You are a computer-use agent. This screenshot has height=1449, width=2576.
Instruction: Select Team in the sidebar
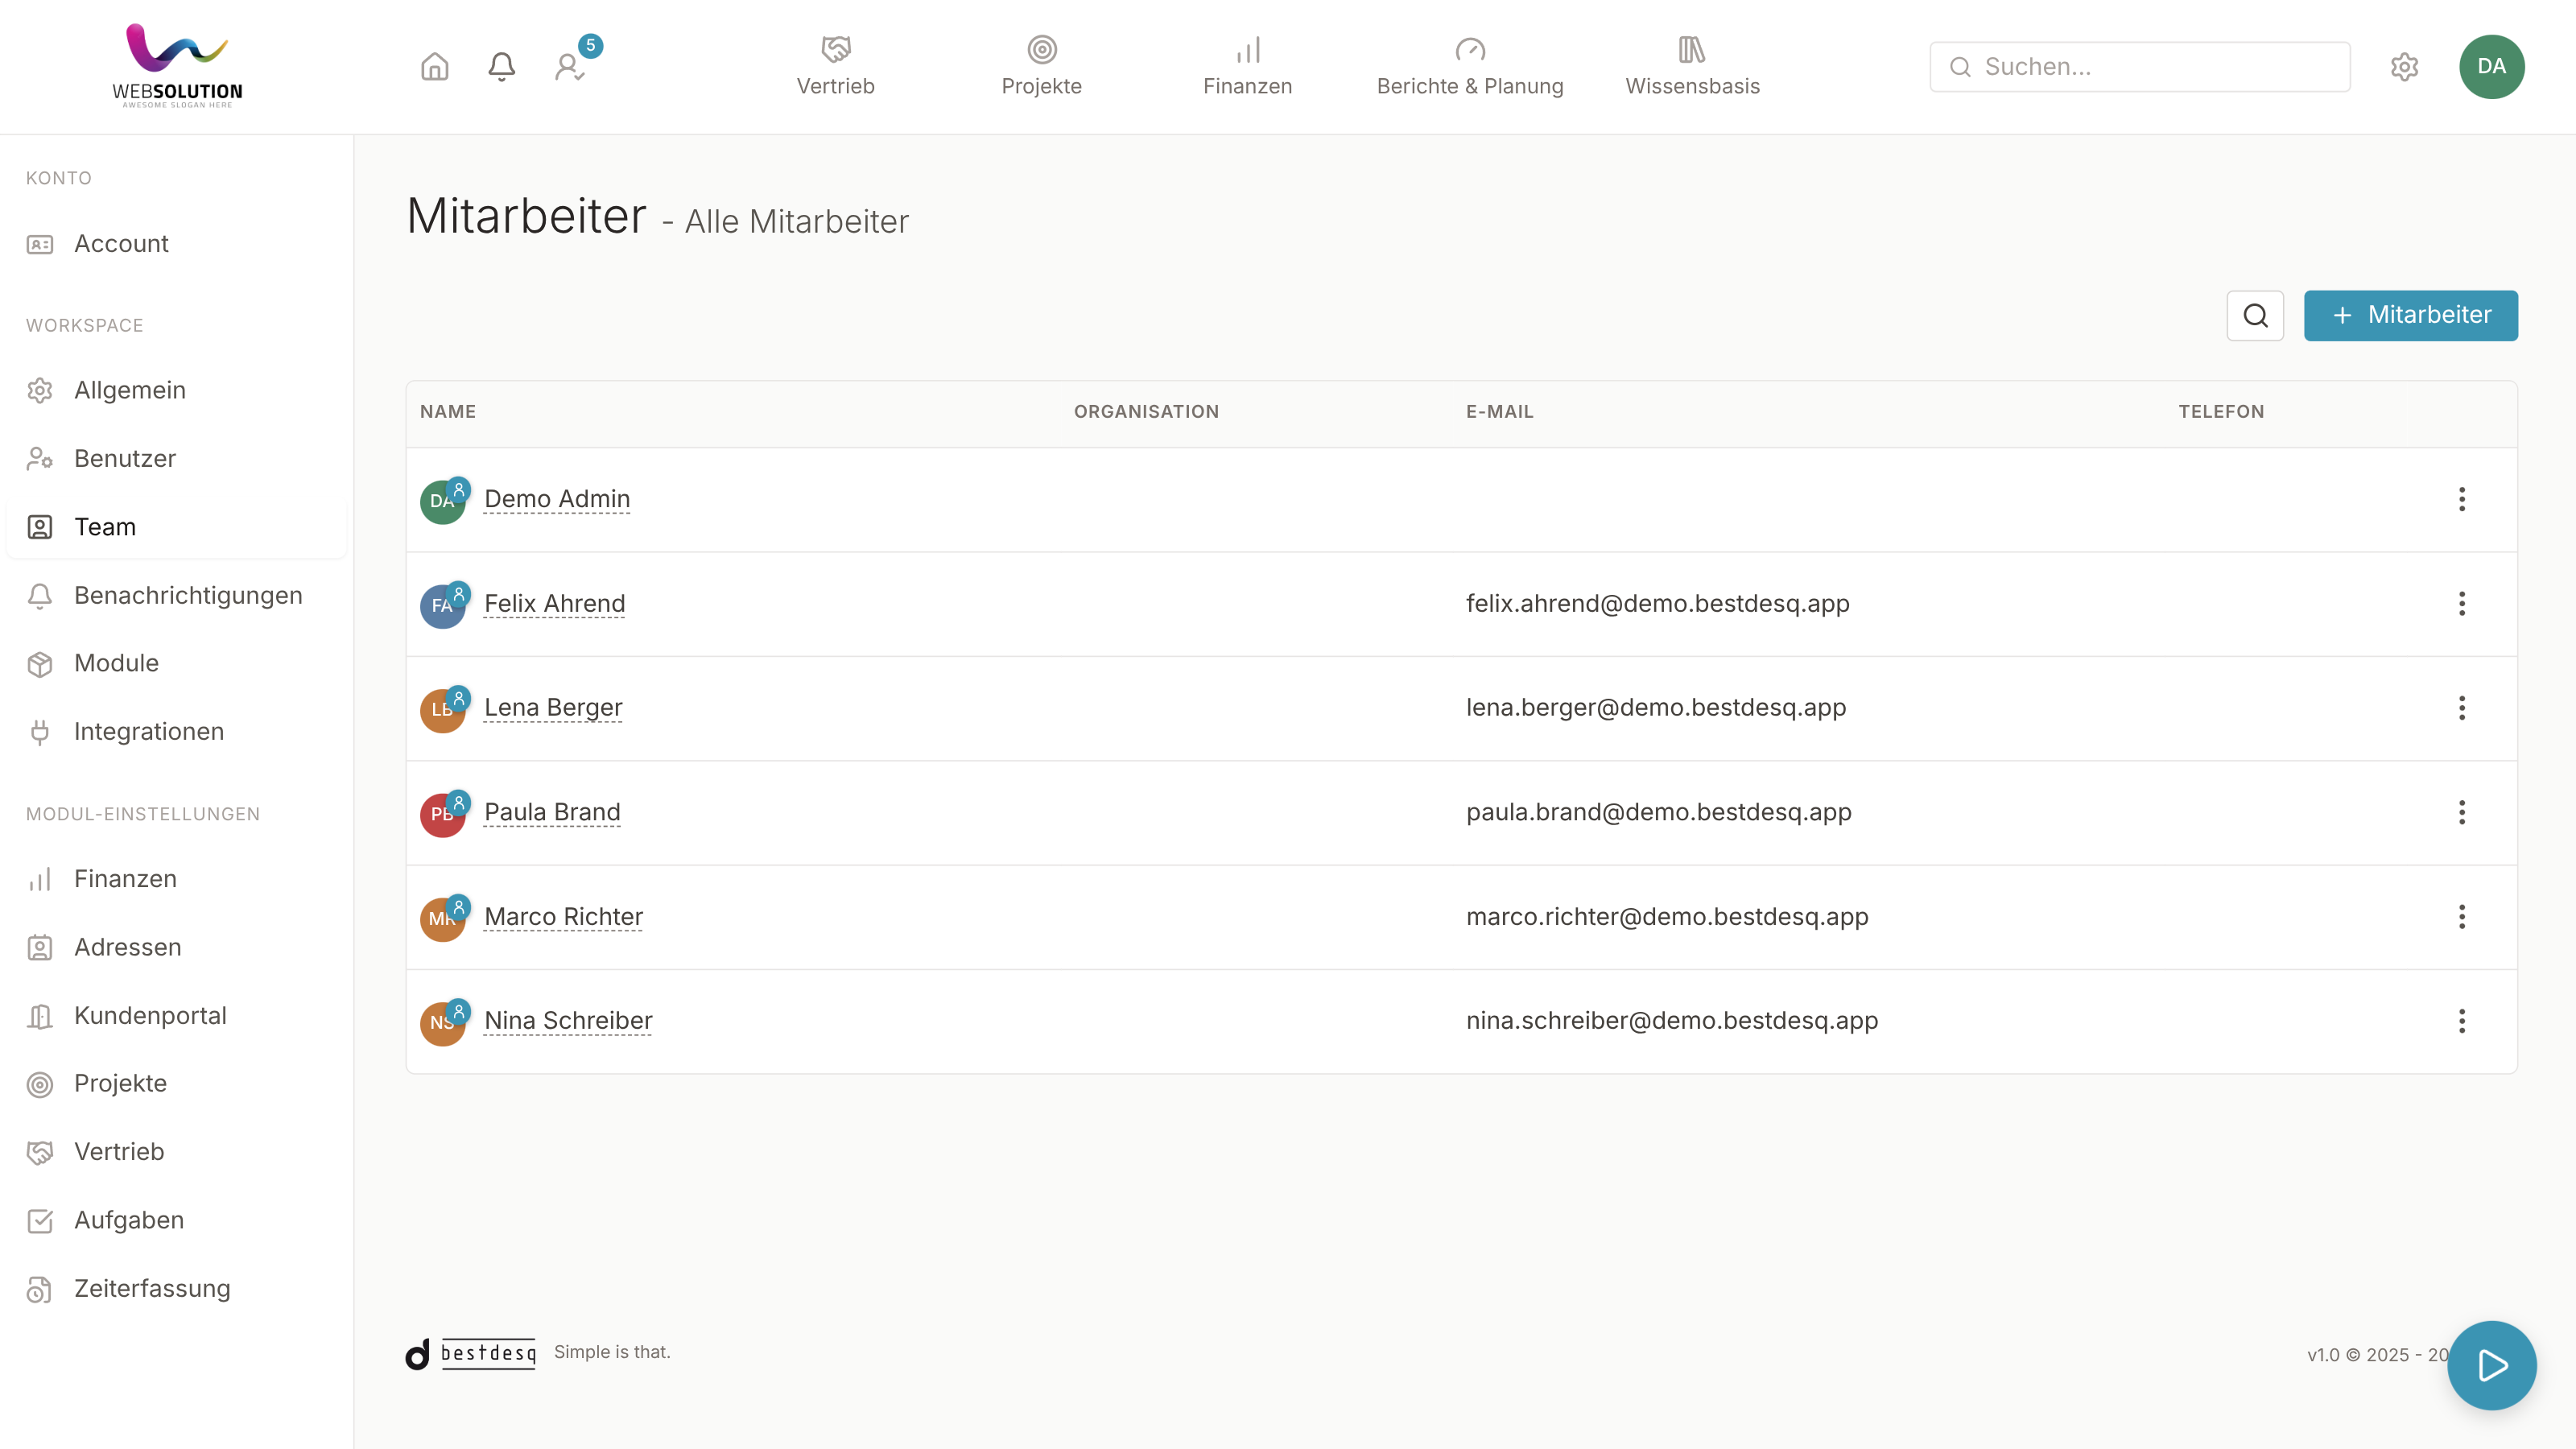[x=176, y=527]
